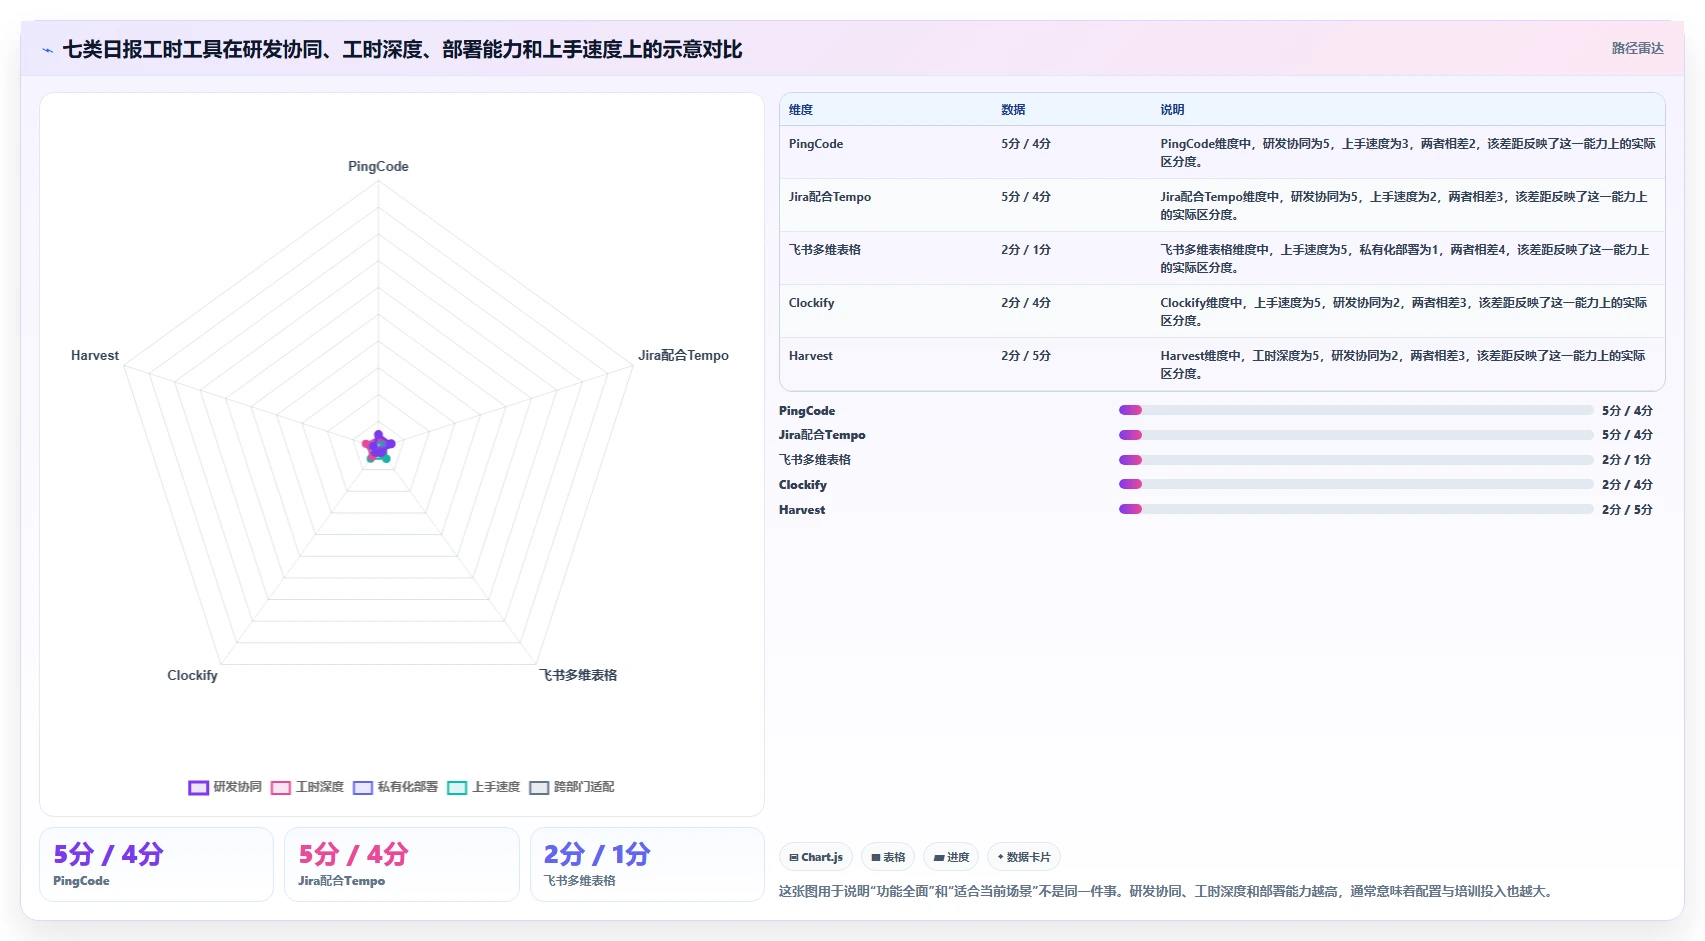Click the Harvest axis label on radar
Image resolution: width=1705 pixels, height=941 pixels.
pyautogui.click(x=95, y=355)
